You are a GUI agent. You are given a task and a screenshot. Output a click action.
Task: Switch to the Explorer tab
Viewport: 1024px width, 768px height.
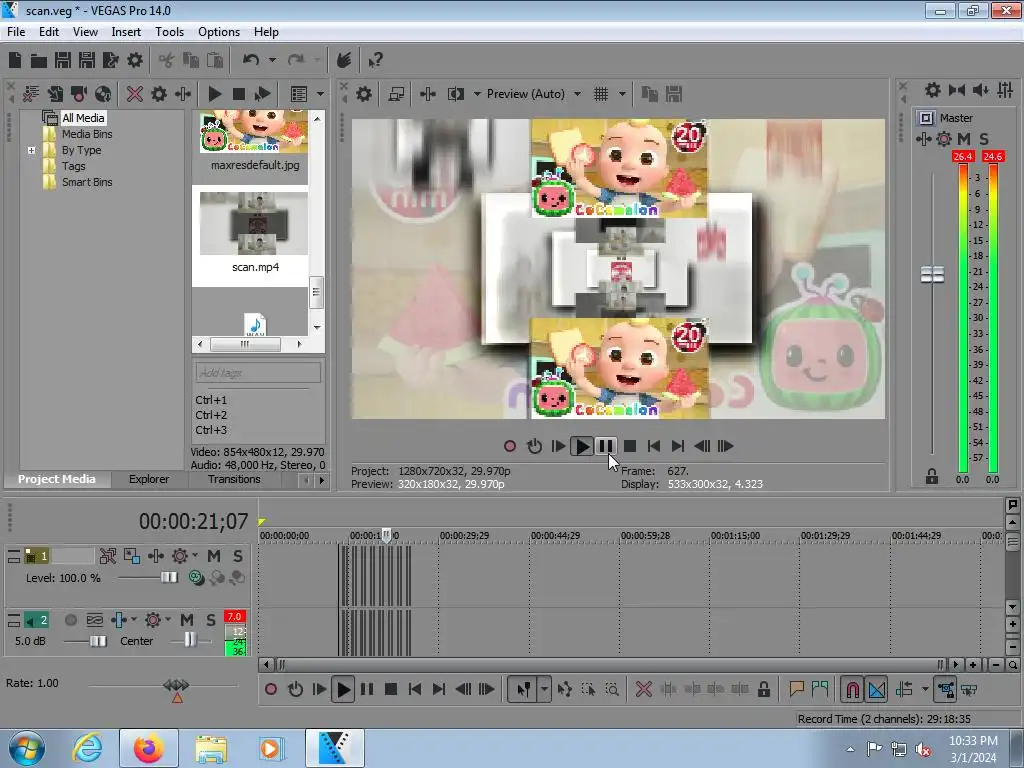click(x=149, y=479)
